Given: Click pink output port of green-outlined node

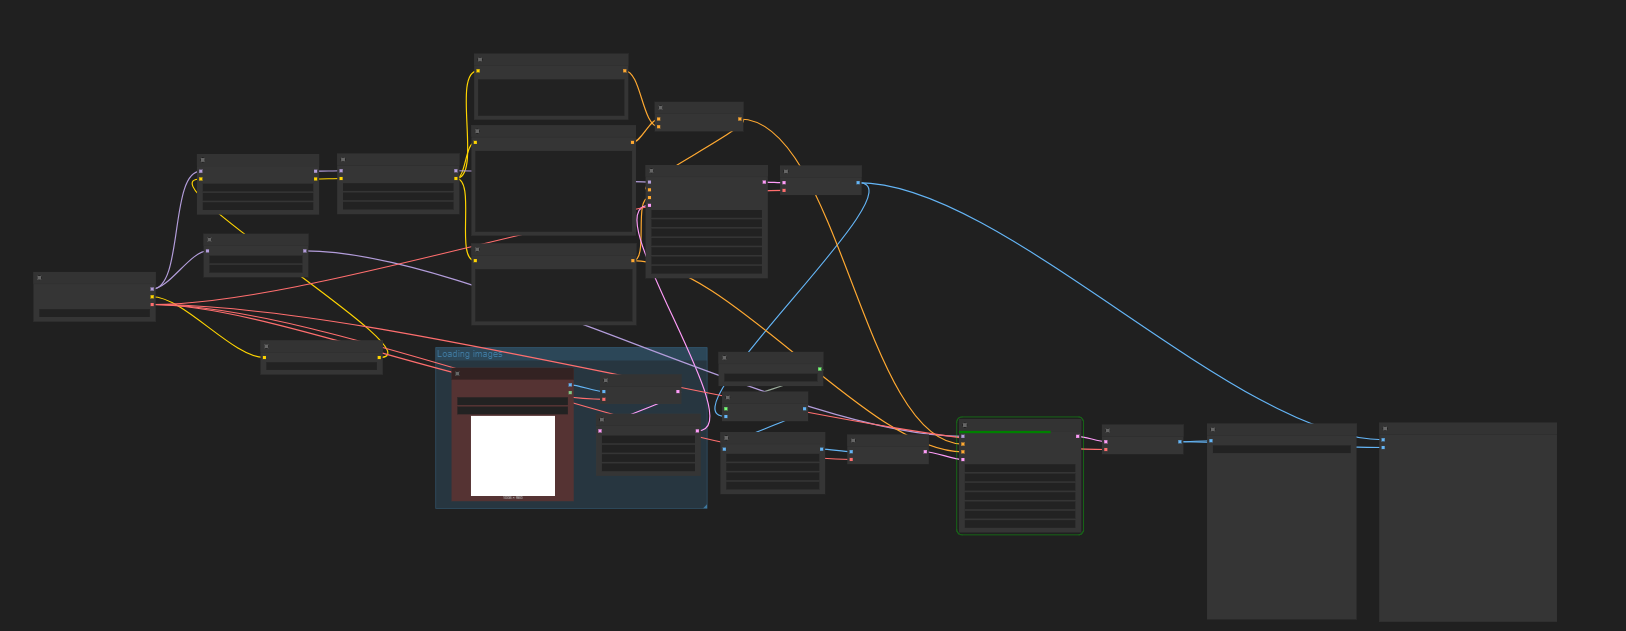Looking at the screenshot, I should [1077, 436].
